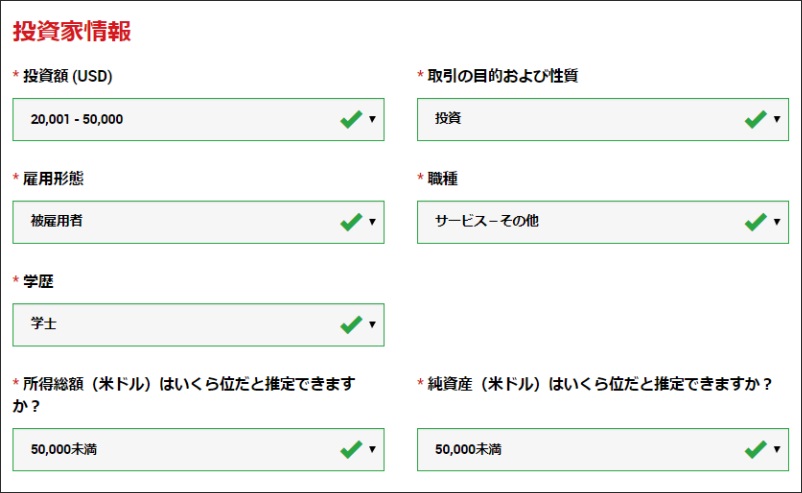Expand the 職種 dropdown arrow
This screenshot has width=802, height=493.
coord(777,223)
